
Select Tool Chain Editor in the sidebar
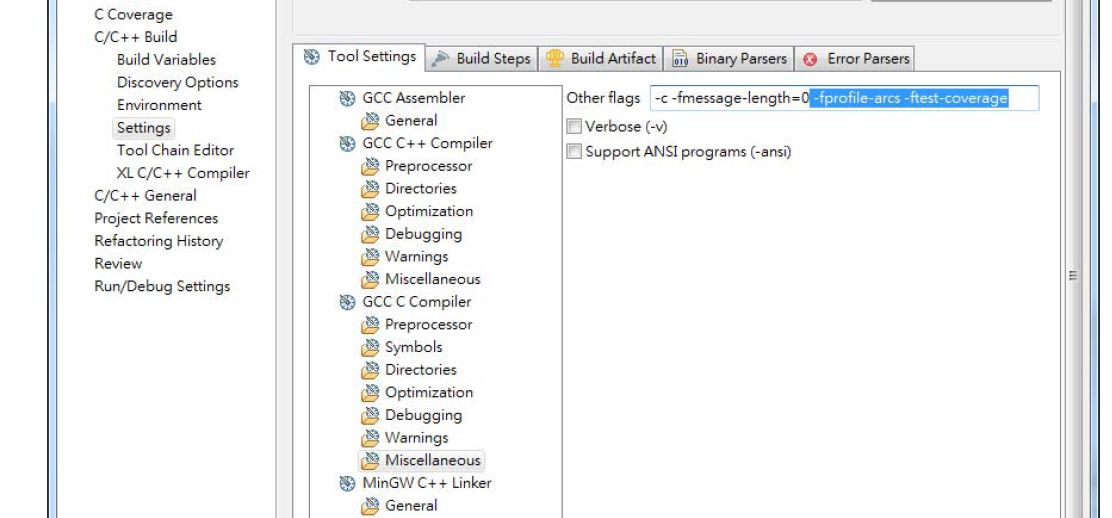175,150
